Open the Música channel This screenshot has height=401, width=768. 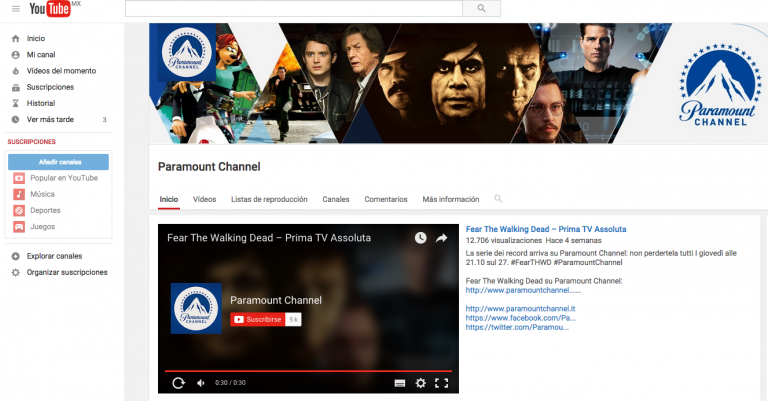click(x=43, y=194)
